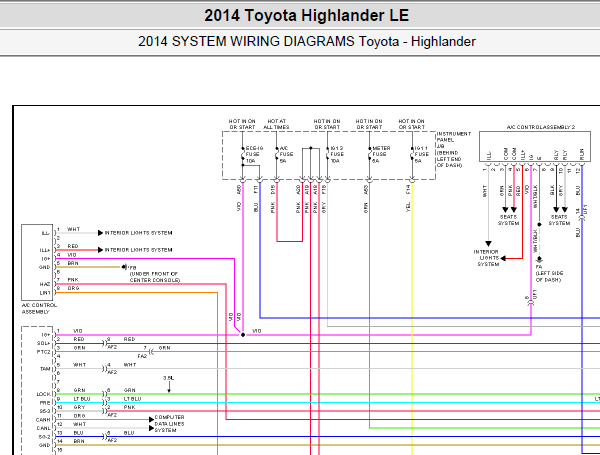Select '(UNDER FRONT OF CENTER CONSOLE)' ground note

tap(155, 277)
